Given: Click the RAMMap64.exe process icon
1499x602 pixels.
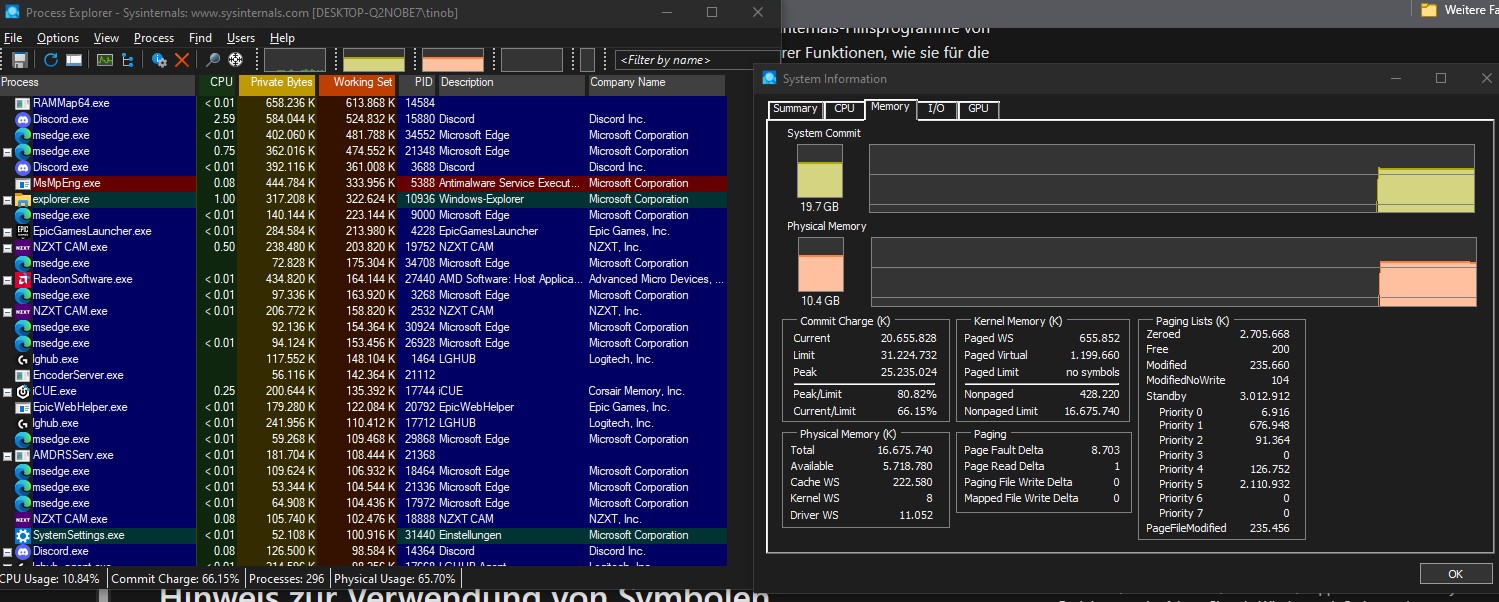Looking at the screenshot, I should pyautogui.click(x=23, y=103).
